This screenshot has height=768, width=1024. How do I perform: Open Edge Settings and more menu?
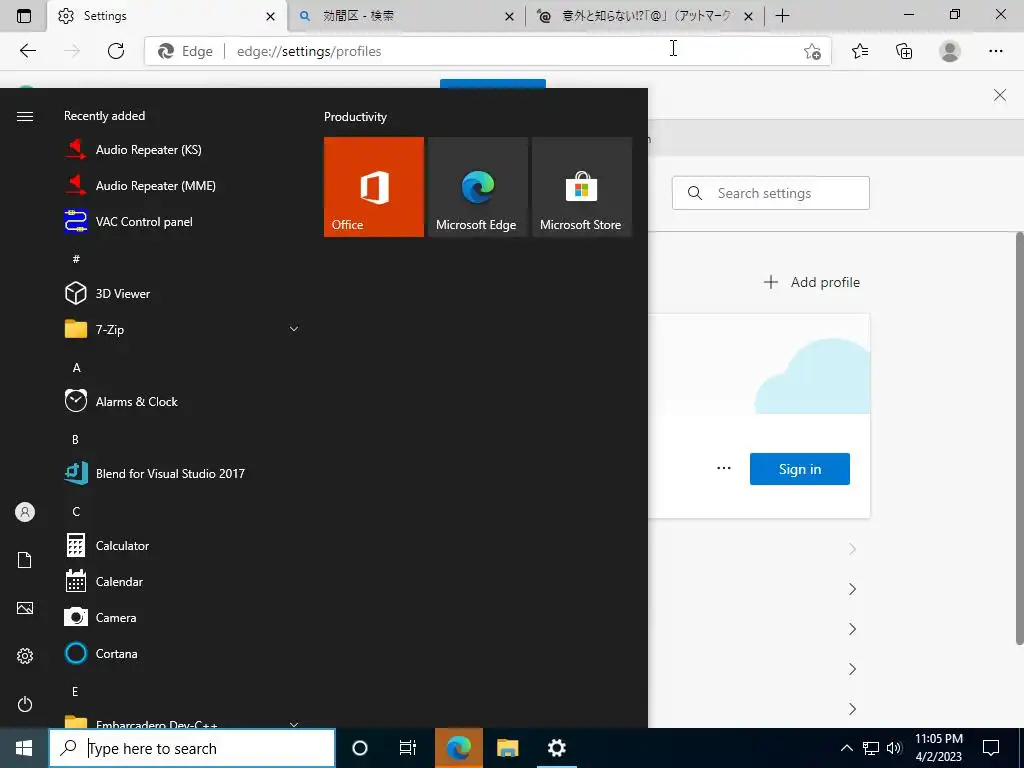[x=995, y=51]
